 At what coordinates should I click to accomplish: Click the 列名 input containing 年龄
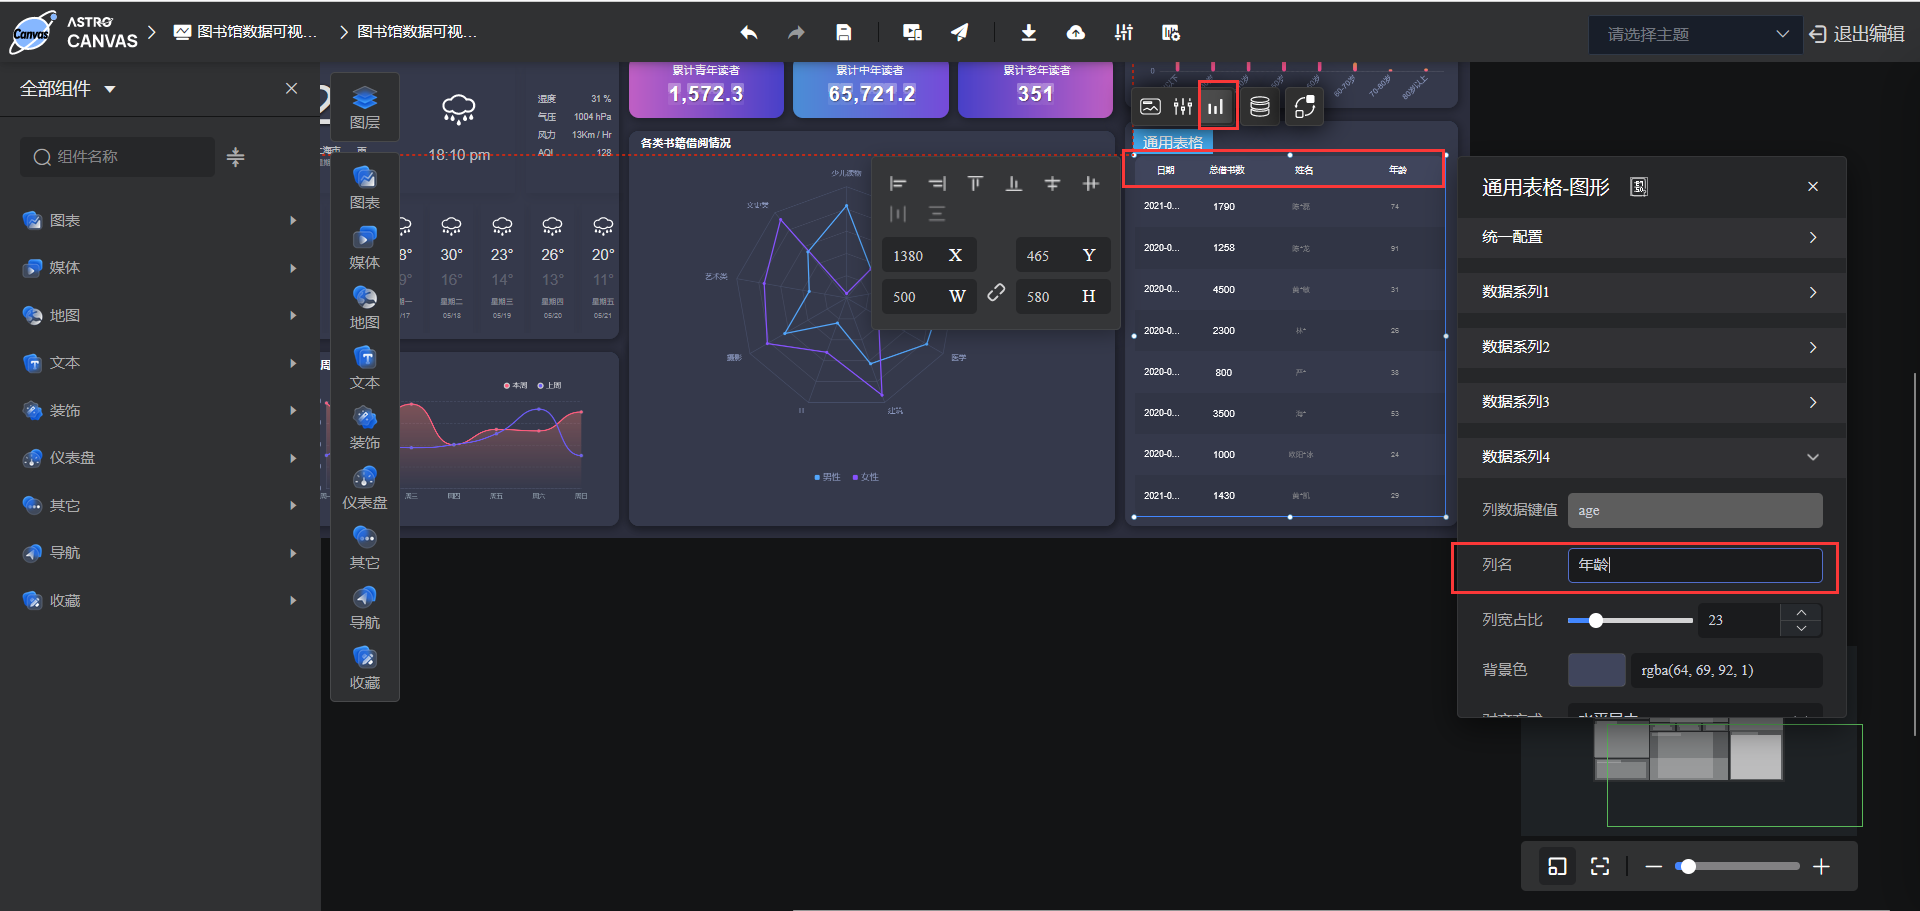[1695, 565]
